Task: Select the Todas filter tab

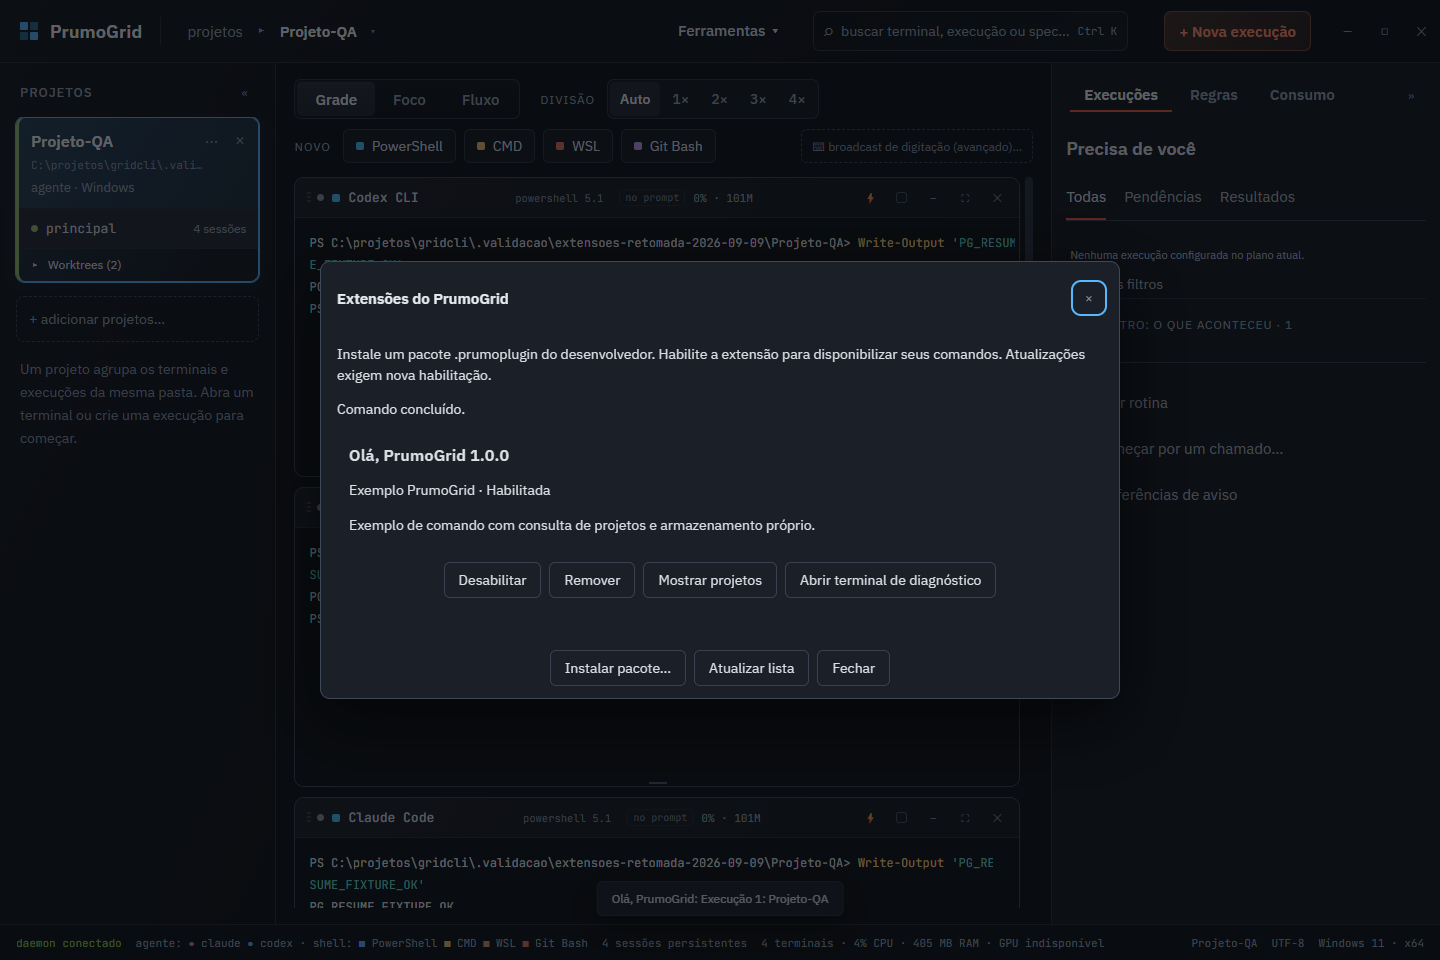Action: 1086,197
